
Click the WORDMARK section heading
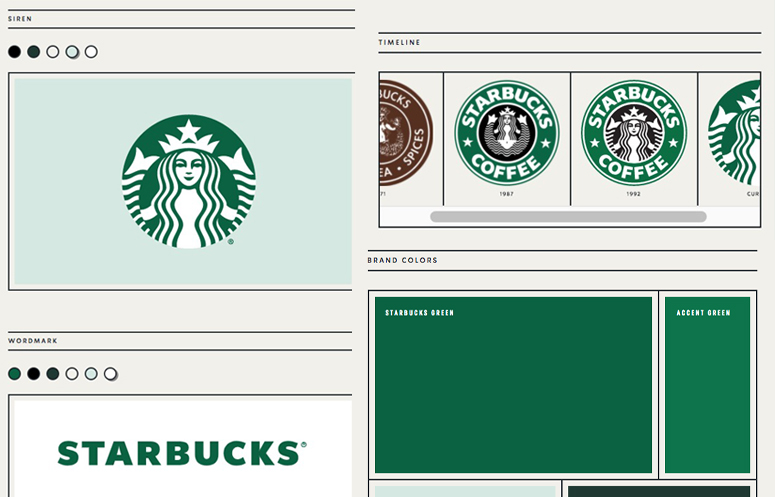tap(33, 341)
